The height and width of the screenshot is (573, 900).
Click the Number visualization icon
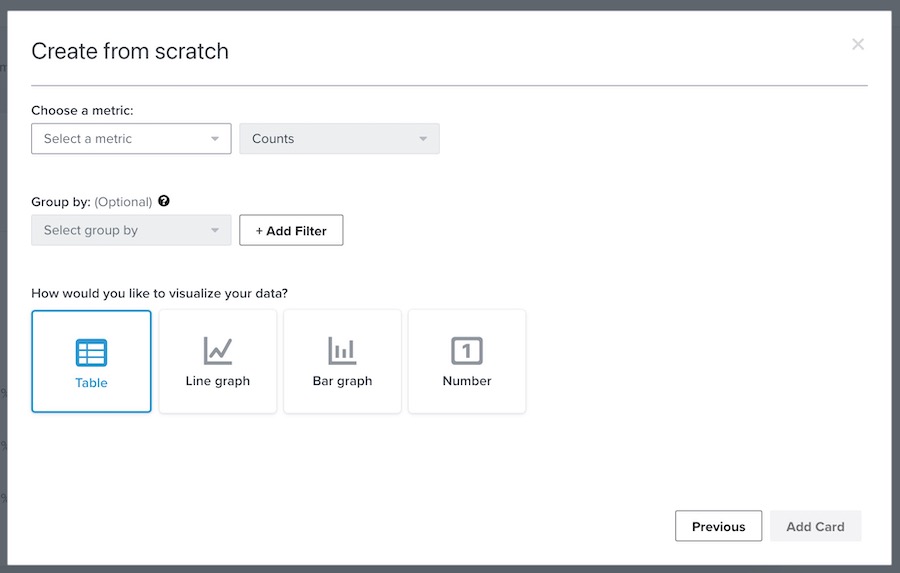467,350
